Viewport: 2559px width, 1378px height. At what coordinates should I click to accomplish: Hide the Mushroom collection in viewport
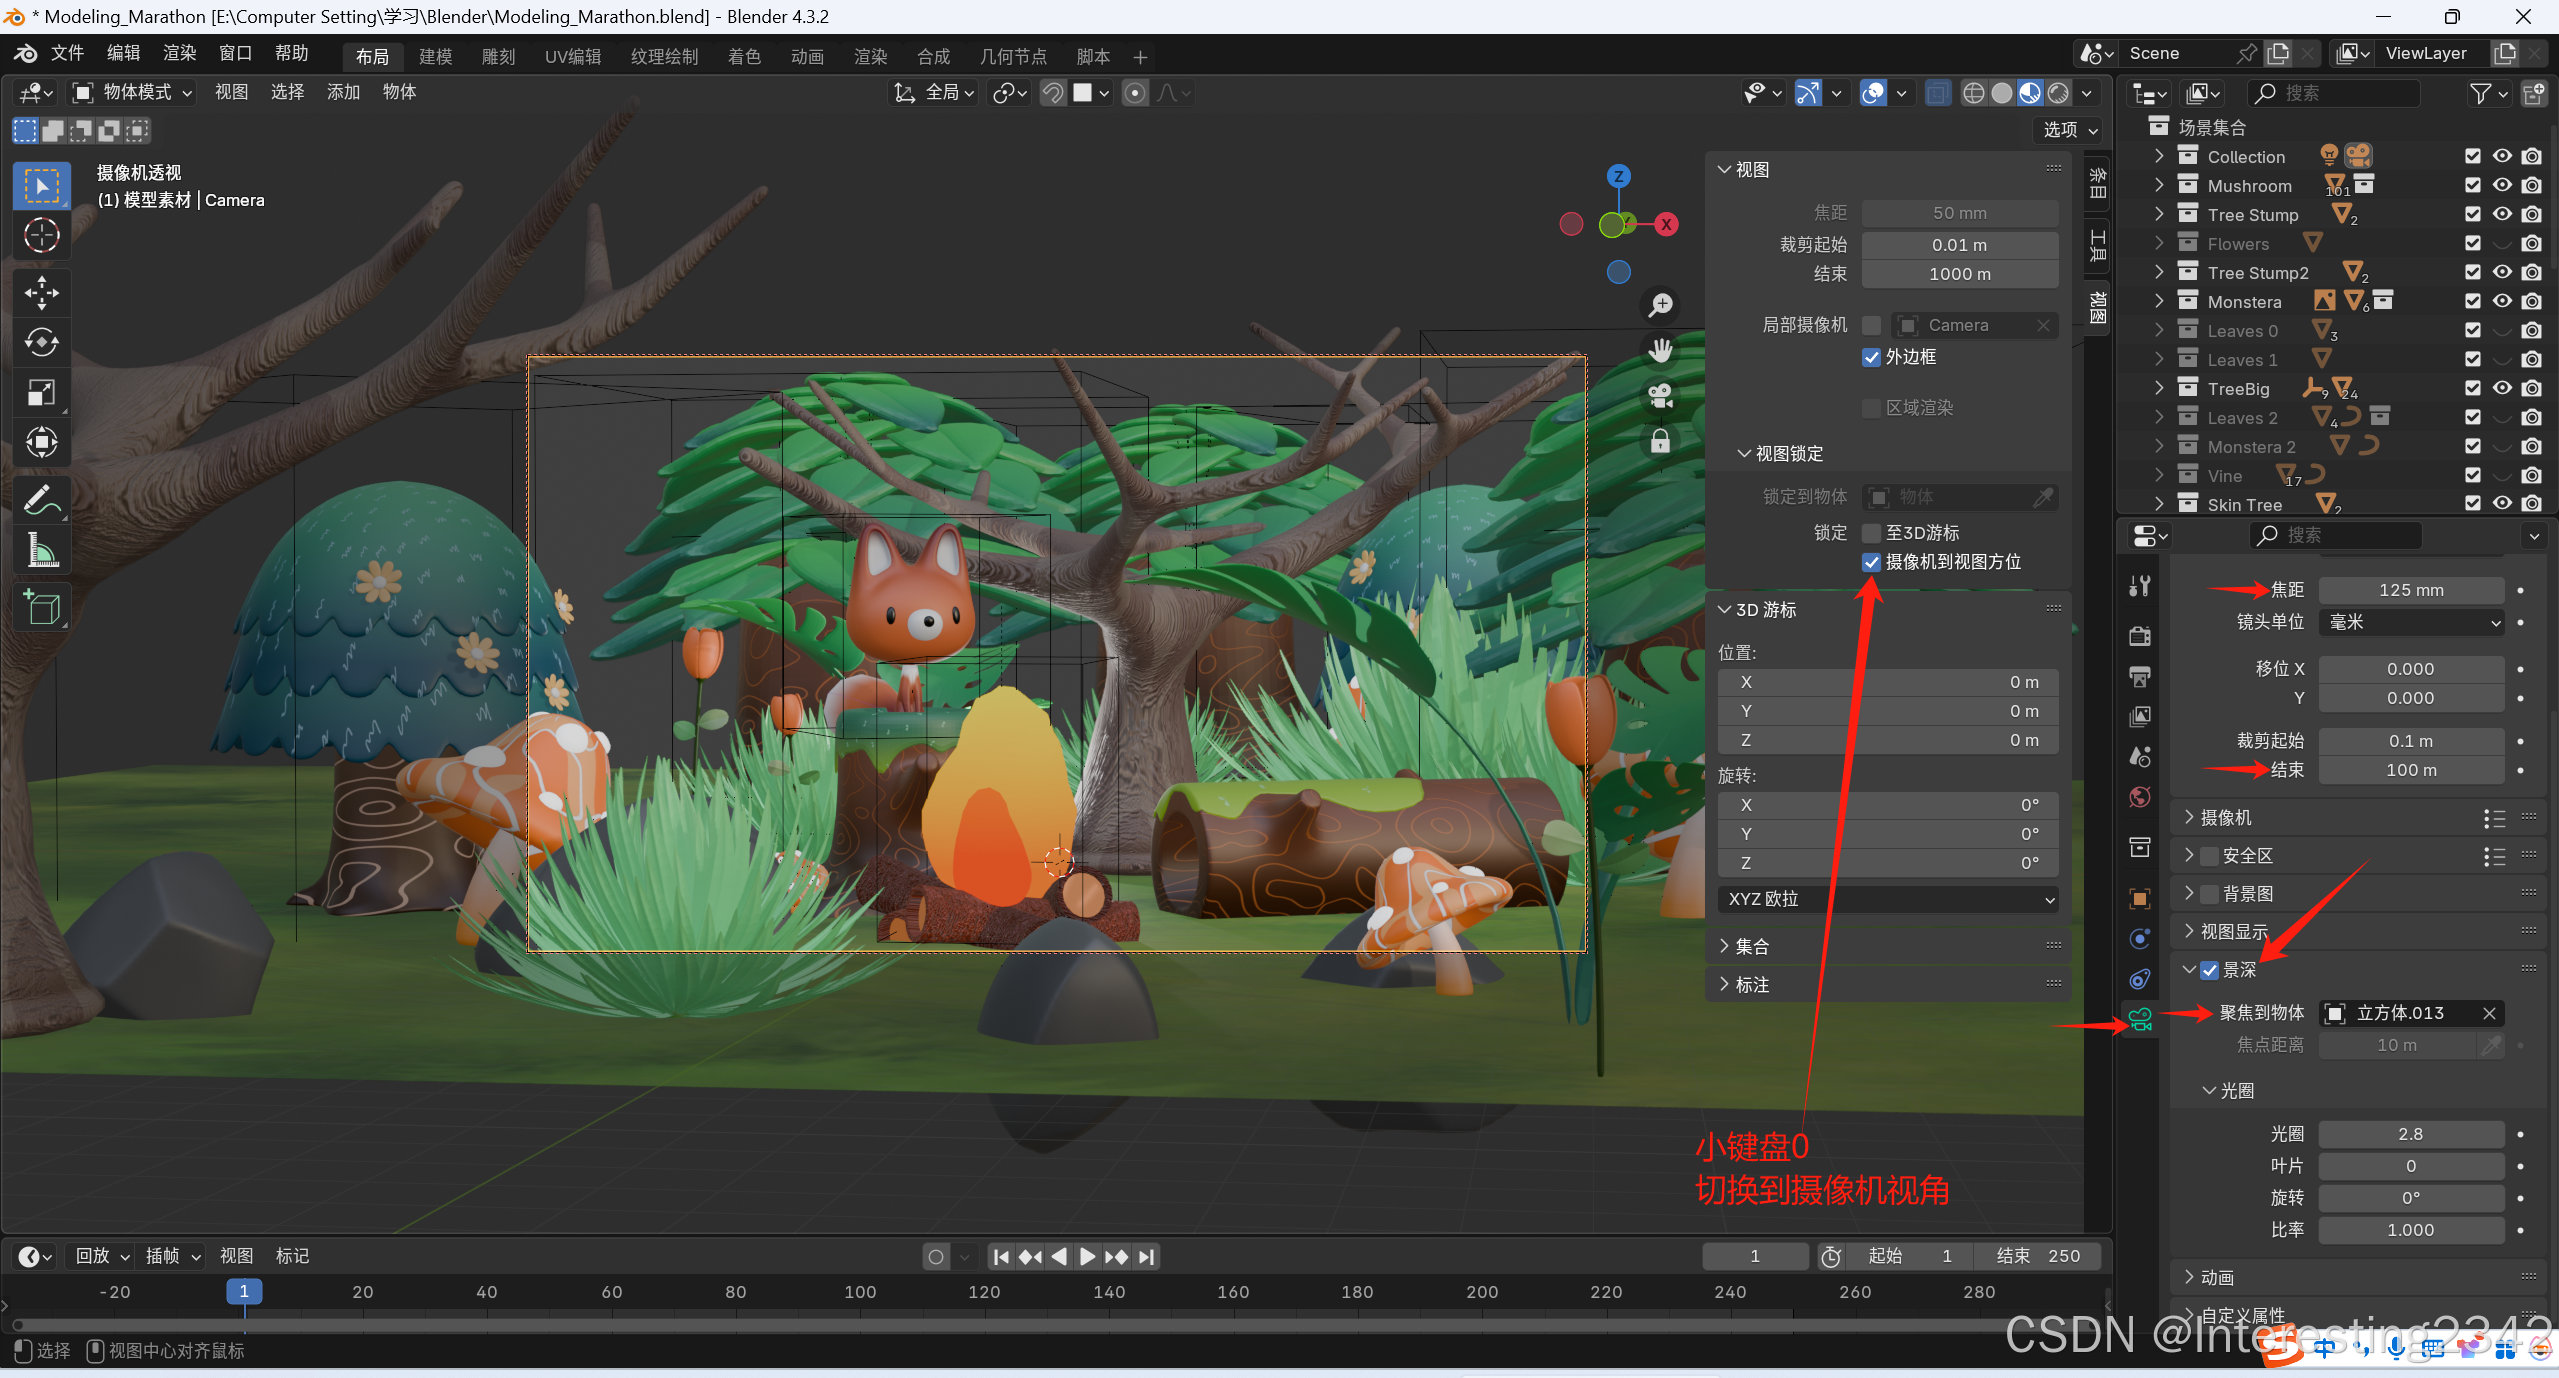coord(2501,185)
